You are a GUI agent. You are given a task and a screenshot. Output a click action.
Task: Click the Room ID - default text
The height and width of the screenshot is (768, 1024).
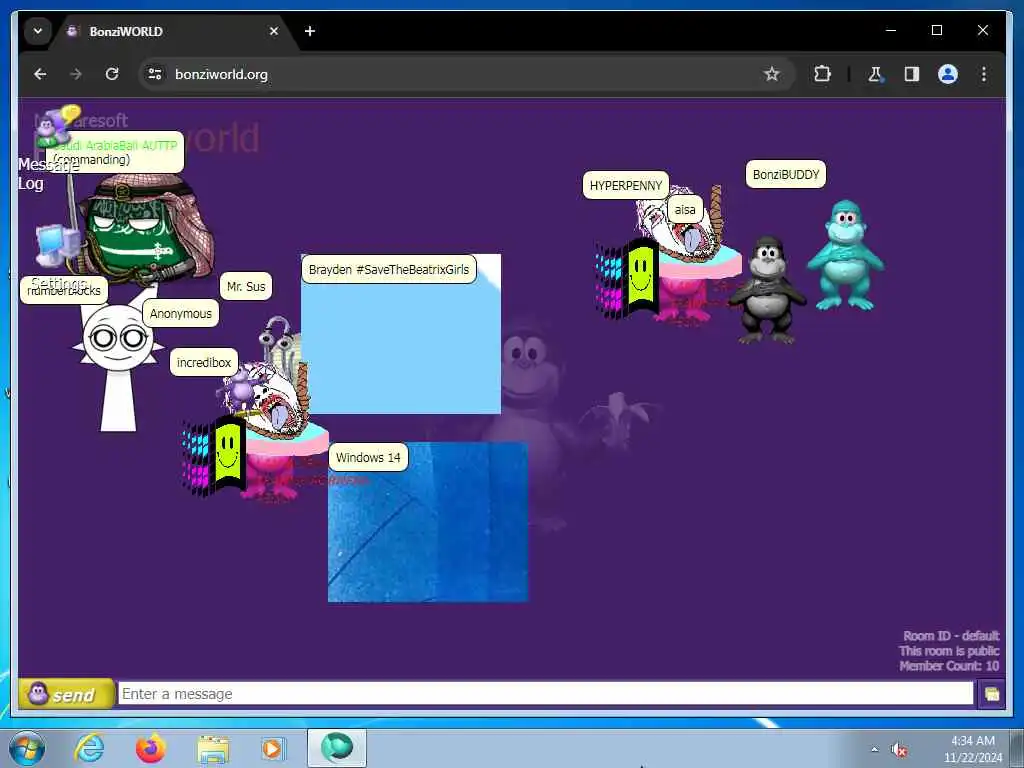951,635
